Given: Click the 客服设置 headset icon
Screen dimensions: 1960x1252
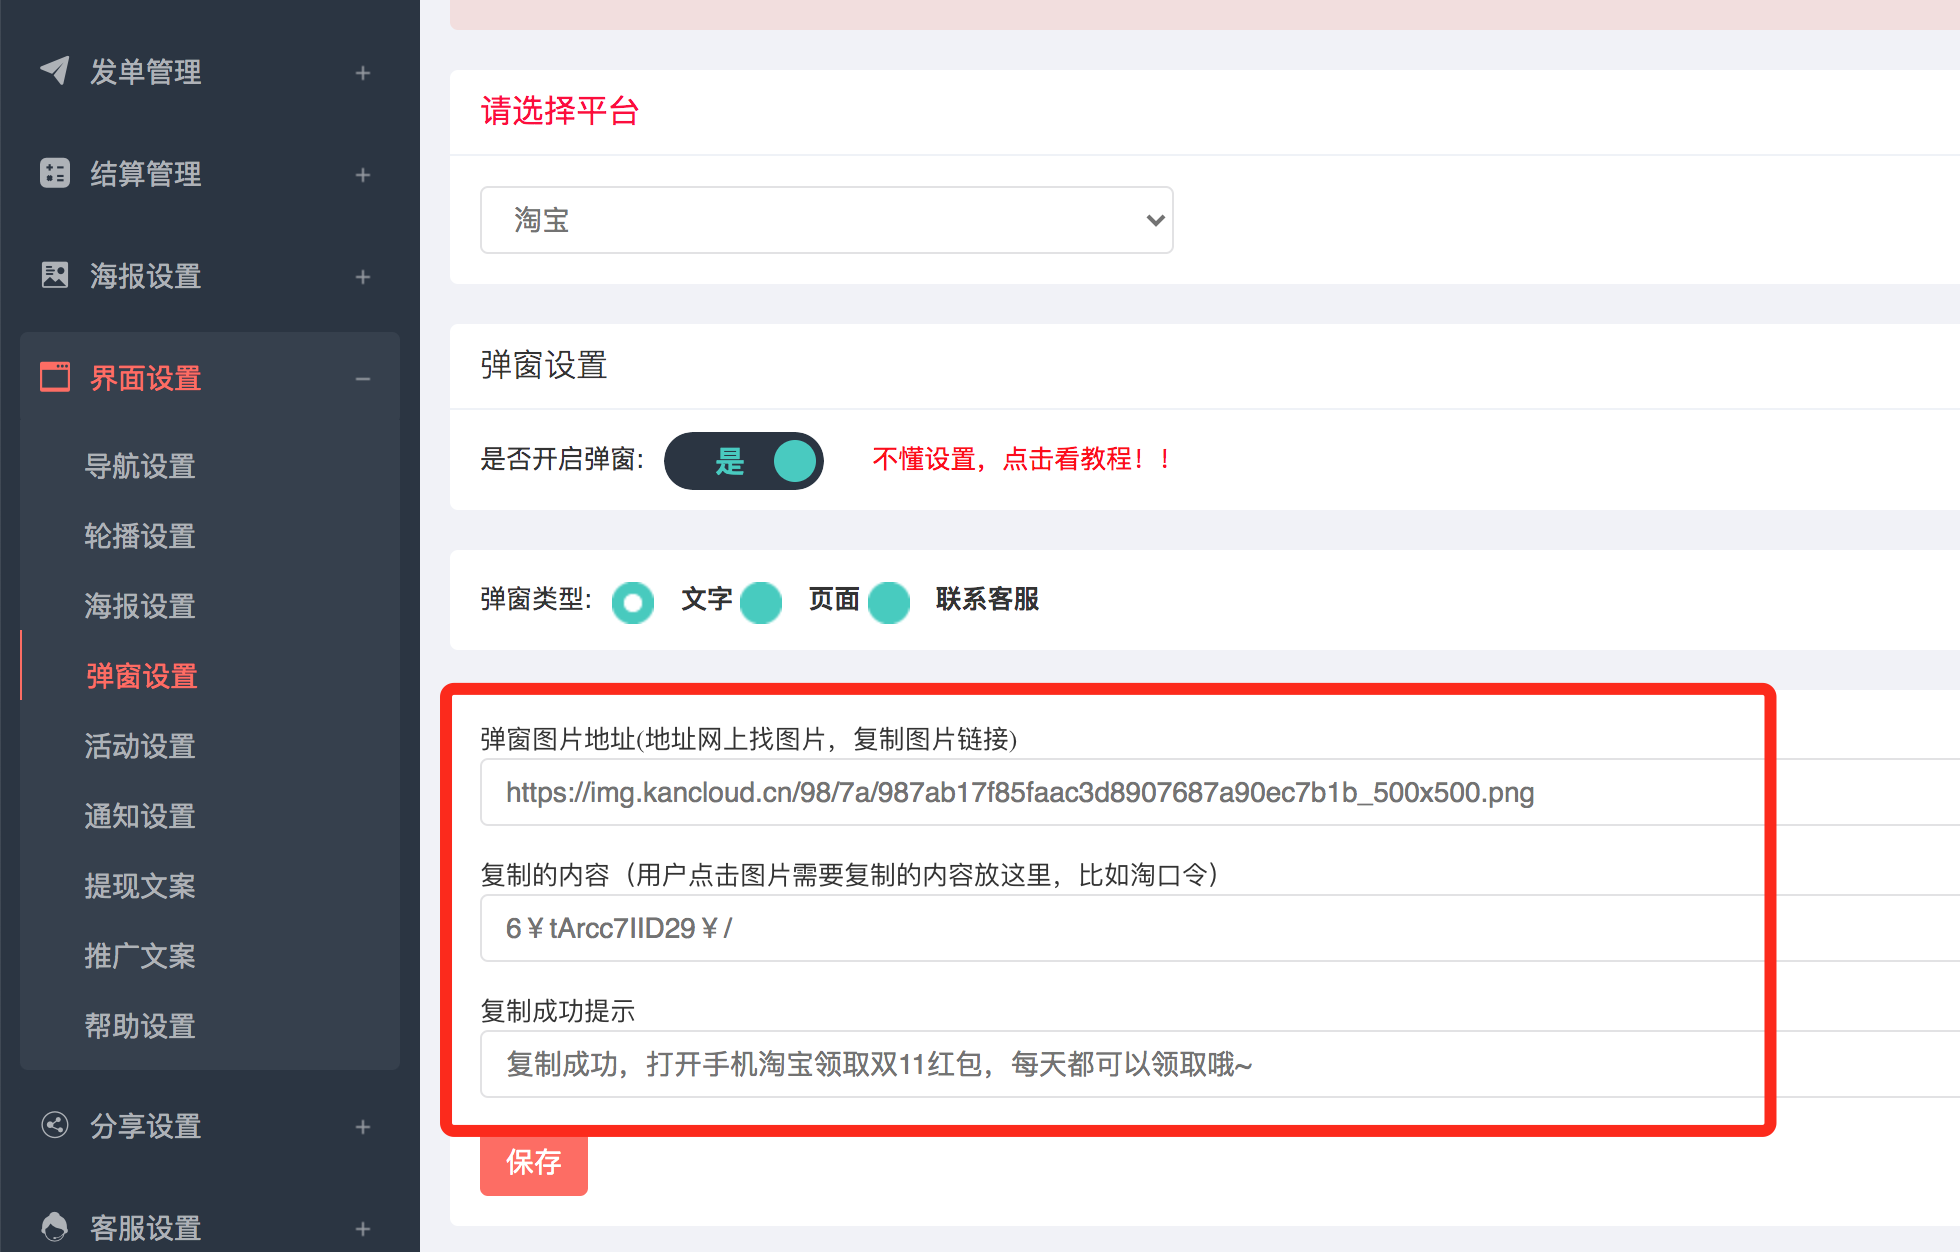Looking at the screenshot, I should tap(55, 1226).
